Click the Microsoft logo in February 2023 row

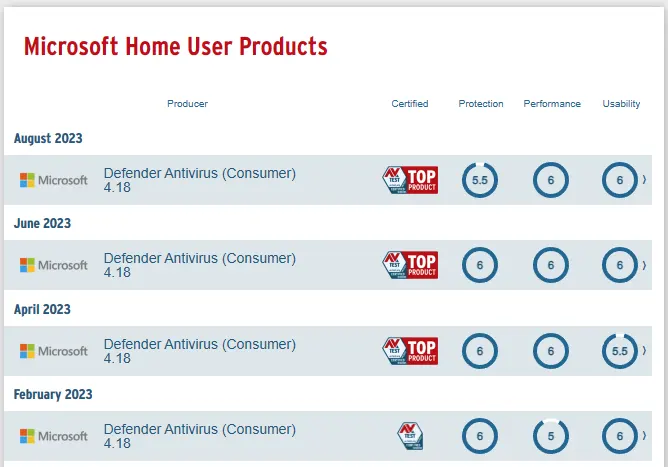[54, 436]
